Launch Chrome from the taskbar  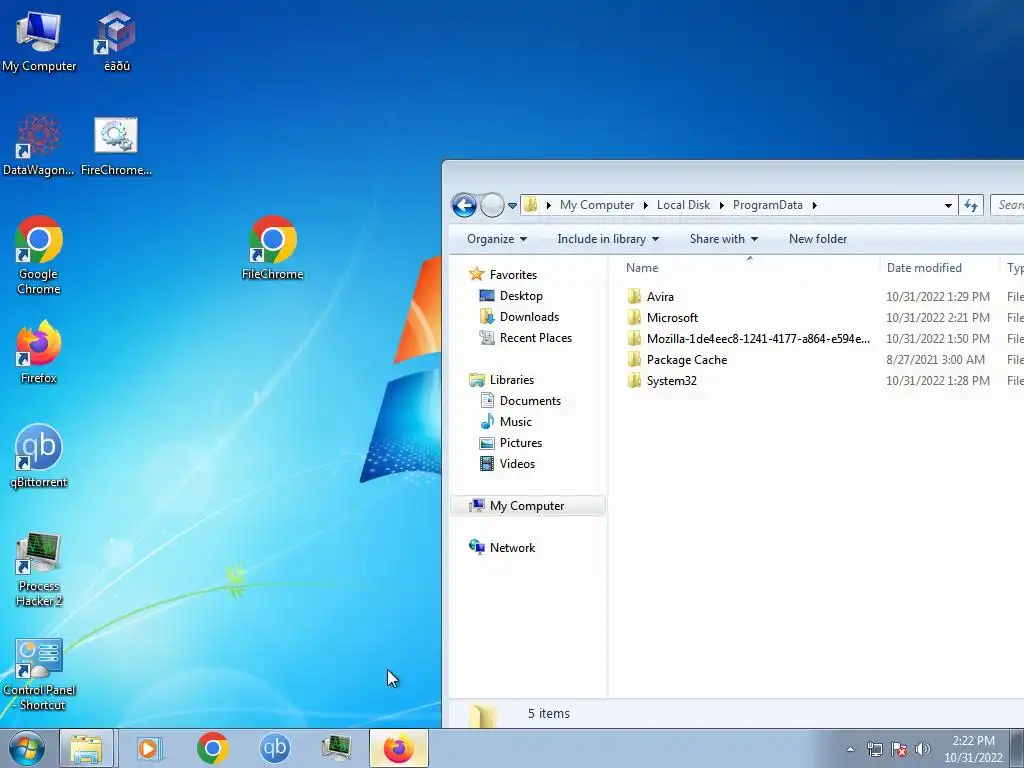(212, 748)
